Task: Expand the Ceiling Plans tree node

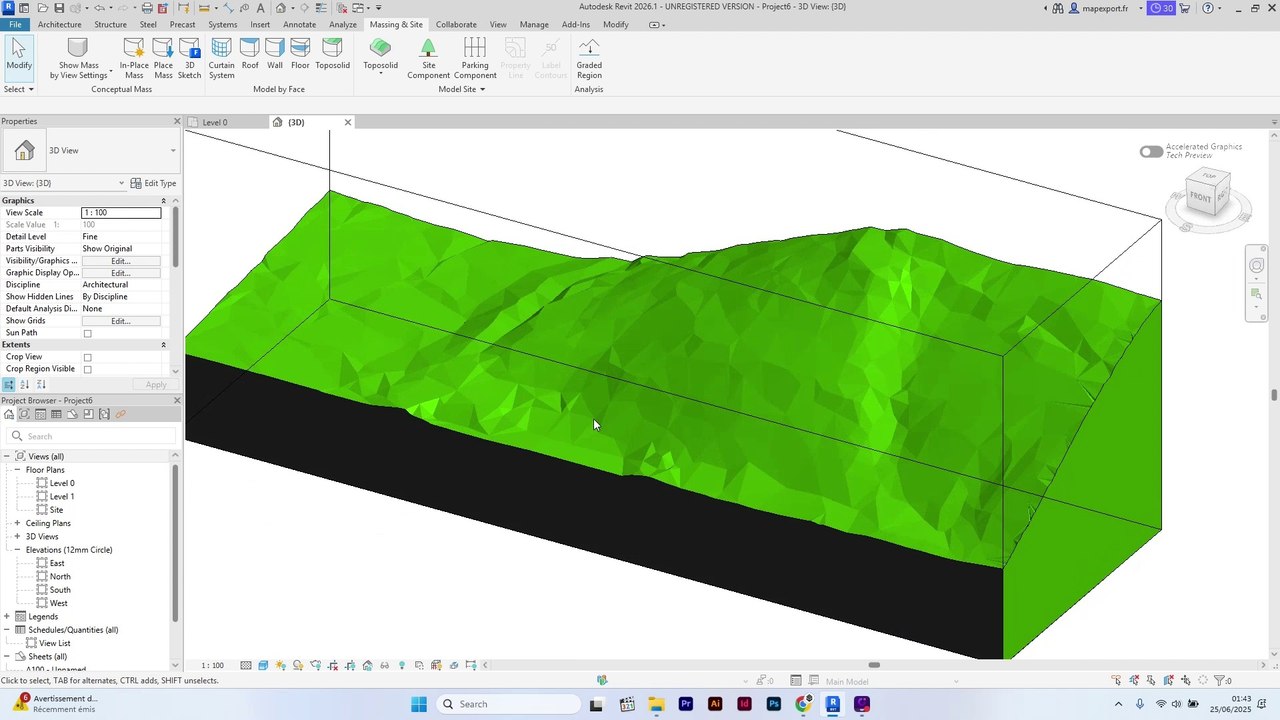Action: 17,523
